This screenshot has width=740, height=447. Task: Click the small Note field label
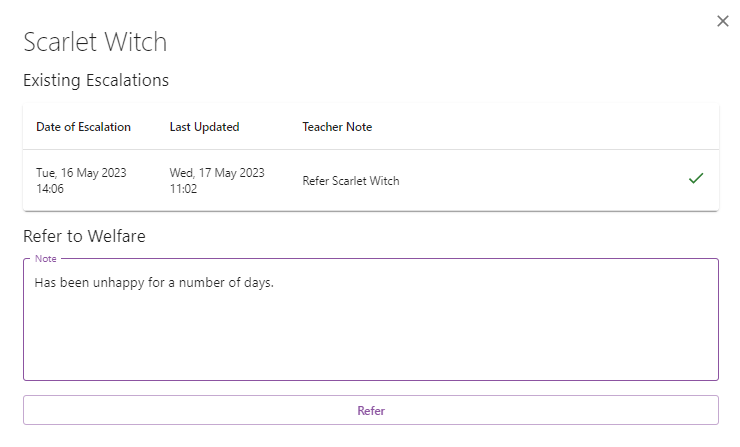click(45, 258)
